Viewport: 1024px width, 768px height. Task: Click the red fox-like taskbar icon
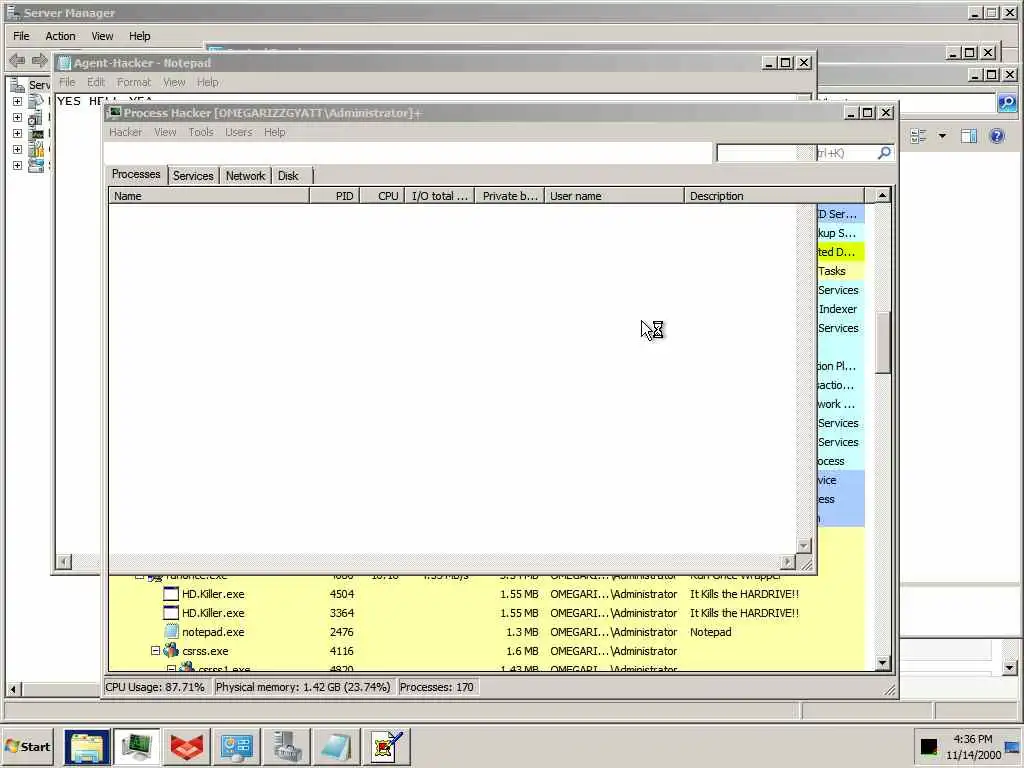point(187,746)
